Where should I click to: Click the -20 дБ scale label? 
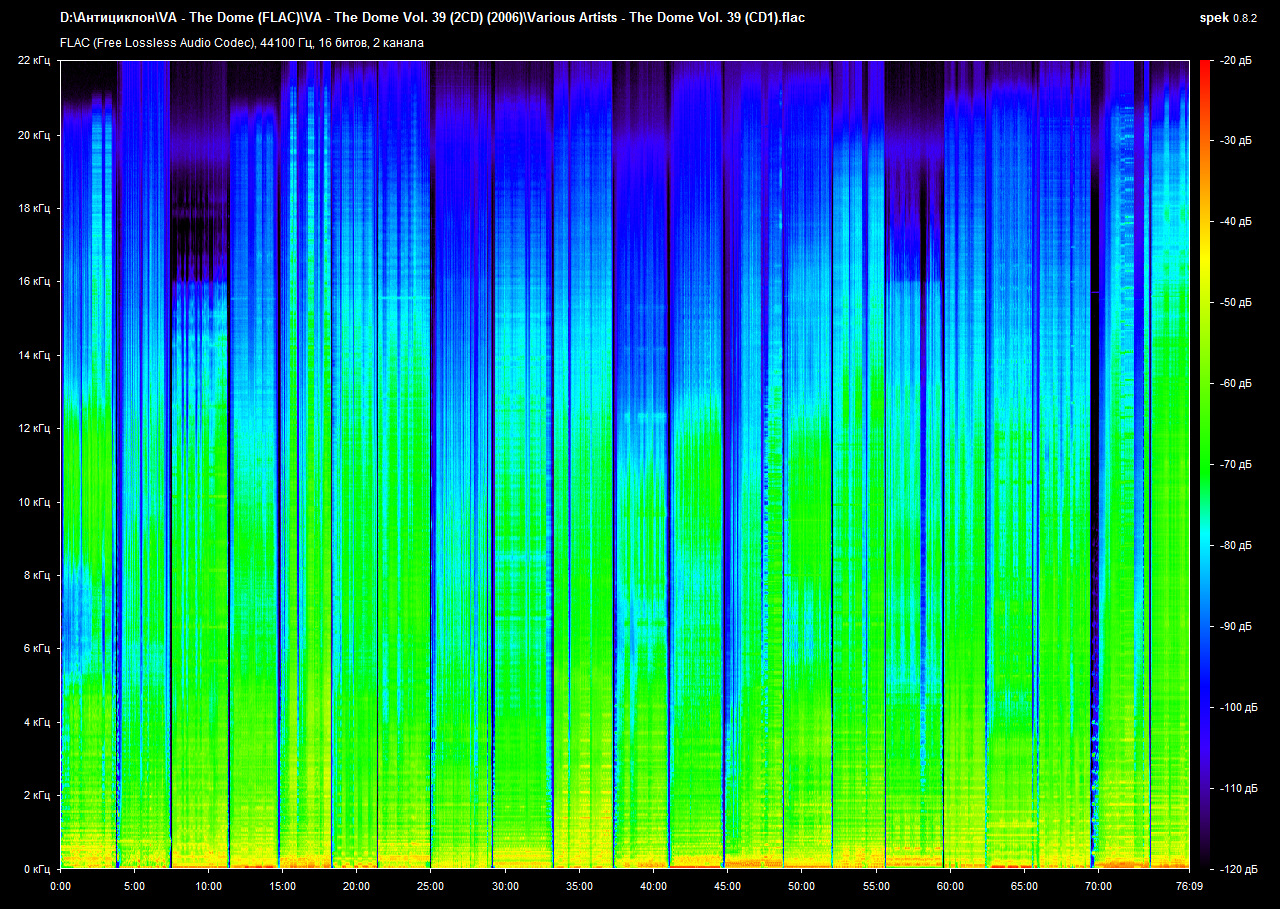(x=1235, y=61)
